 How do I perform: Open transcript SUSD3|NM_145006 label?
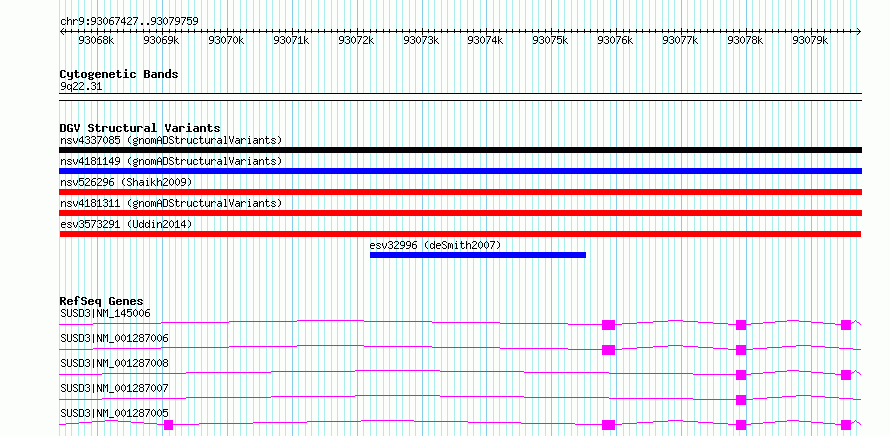105,313
